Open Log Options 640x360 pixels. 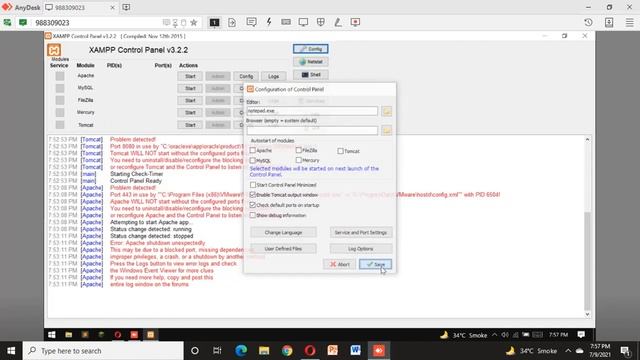(361, 249)
